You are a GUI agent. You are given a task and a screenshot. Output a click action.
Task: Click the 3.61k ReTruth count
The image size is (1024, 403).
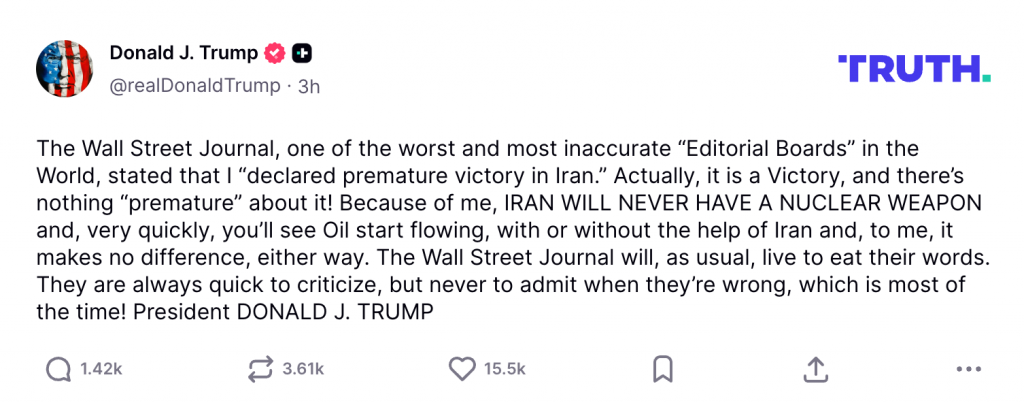click(303, 369)
